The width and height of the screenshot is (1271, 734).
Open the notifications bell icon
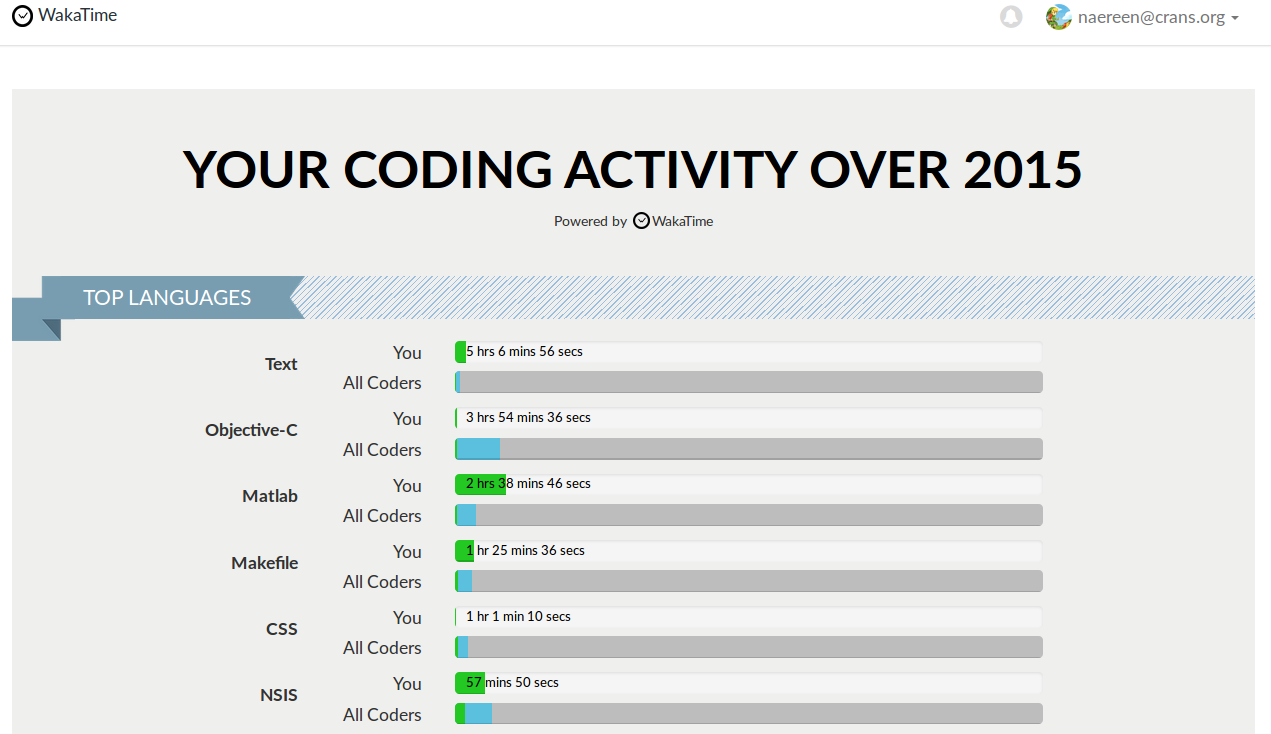point(1011,17)
